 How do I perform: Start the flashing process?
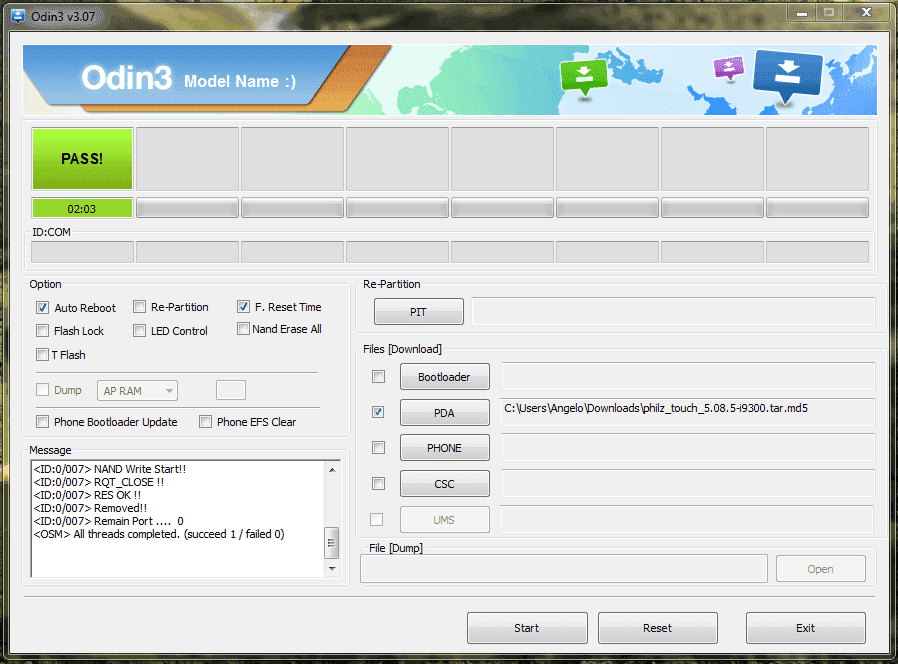[527, 628]
